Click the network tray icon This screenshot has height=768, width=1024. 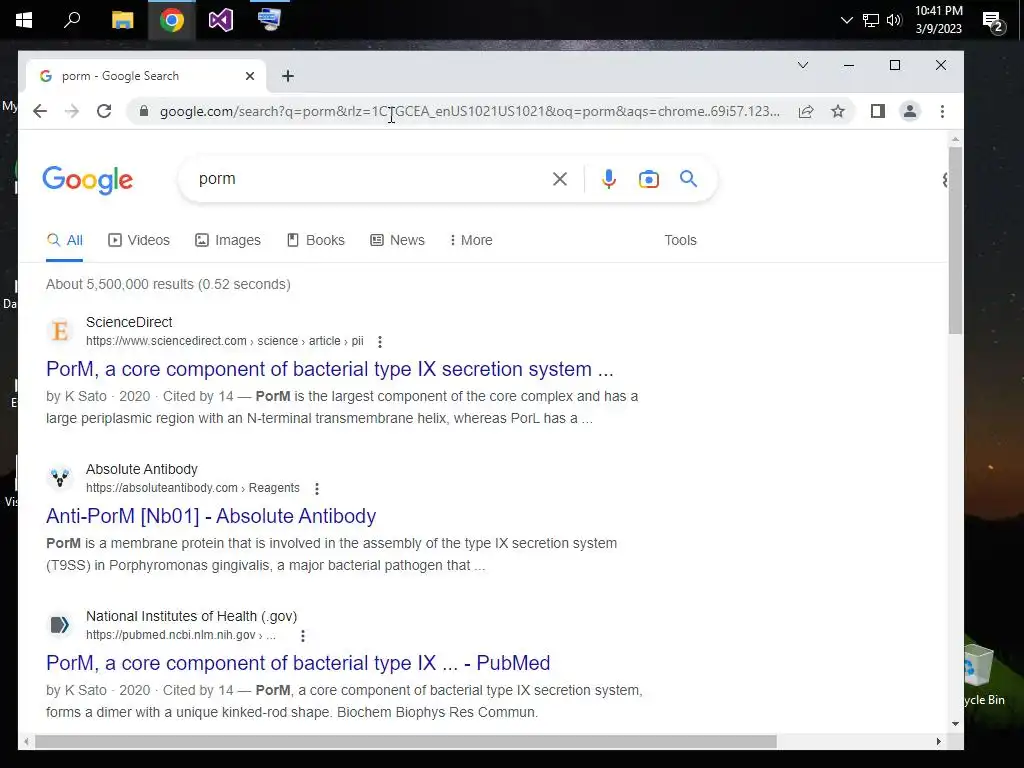point(871,20)
